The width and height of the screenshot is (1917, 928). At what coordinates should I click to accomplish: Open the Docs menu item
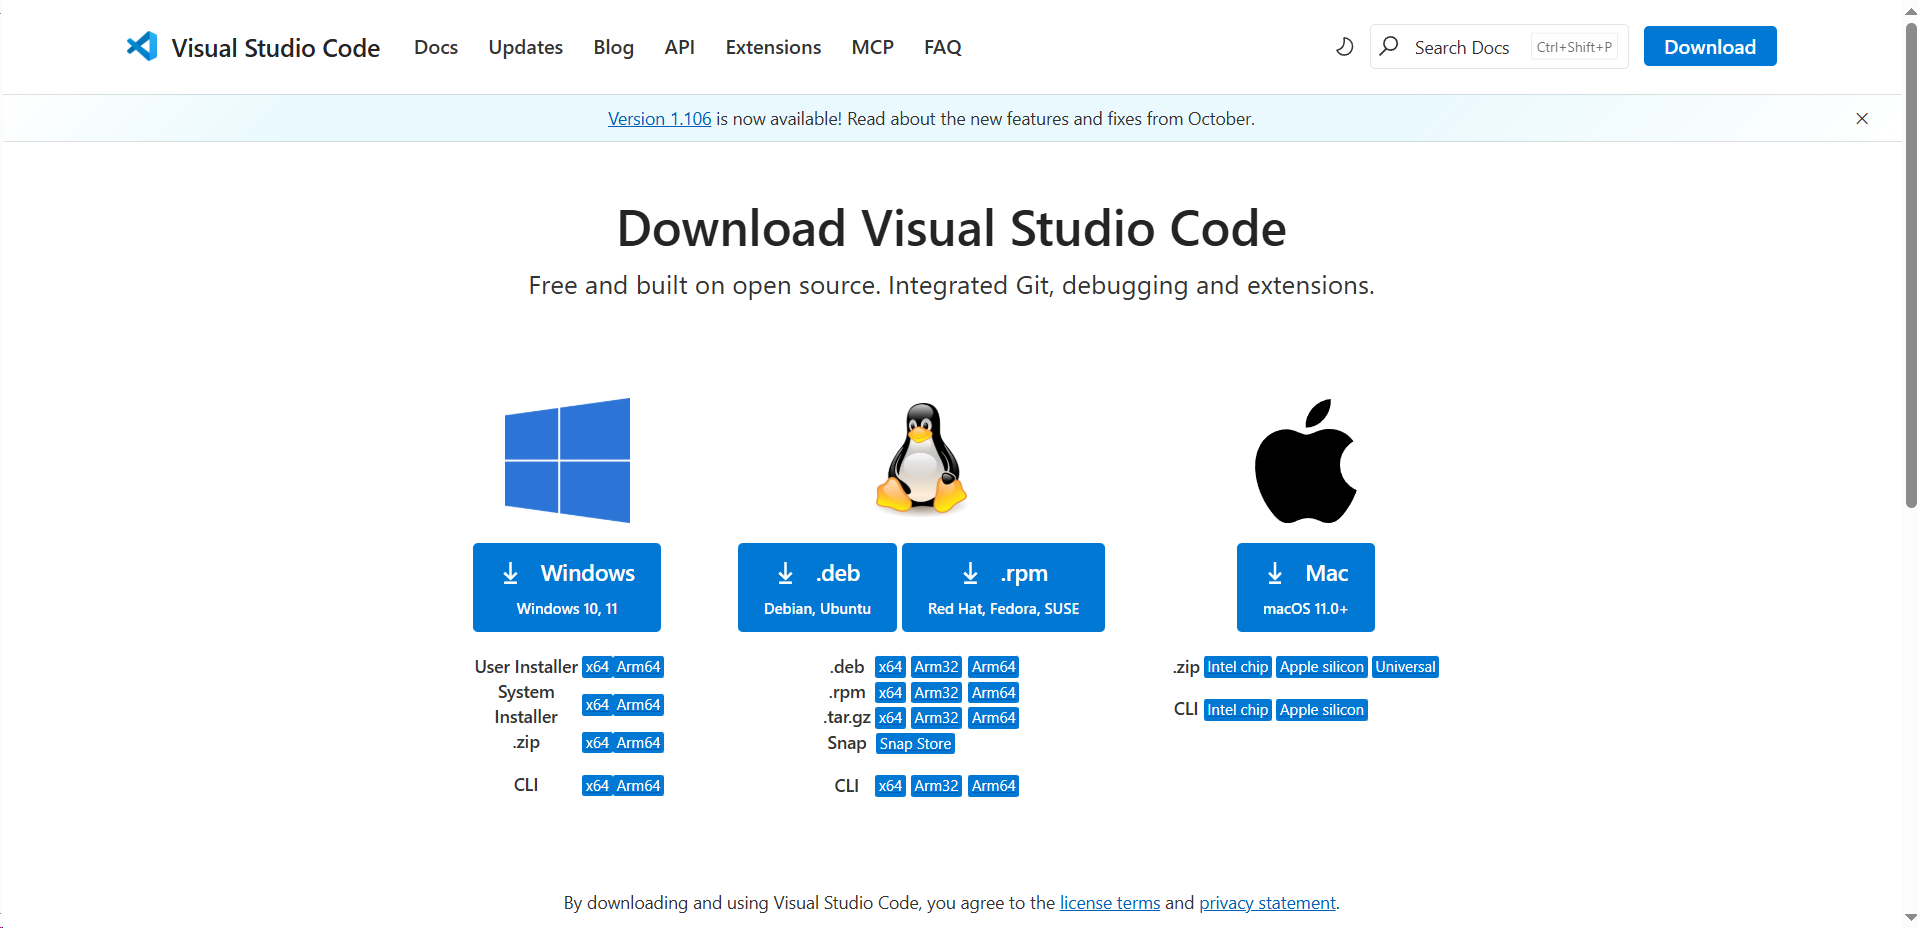(436, 47)
